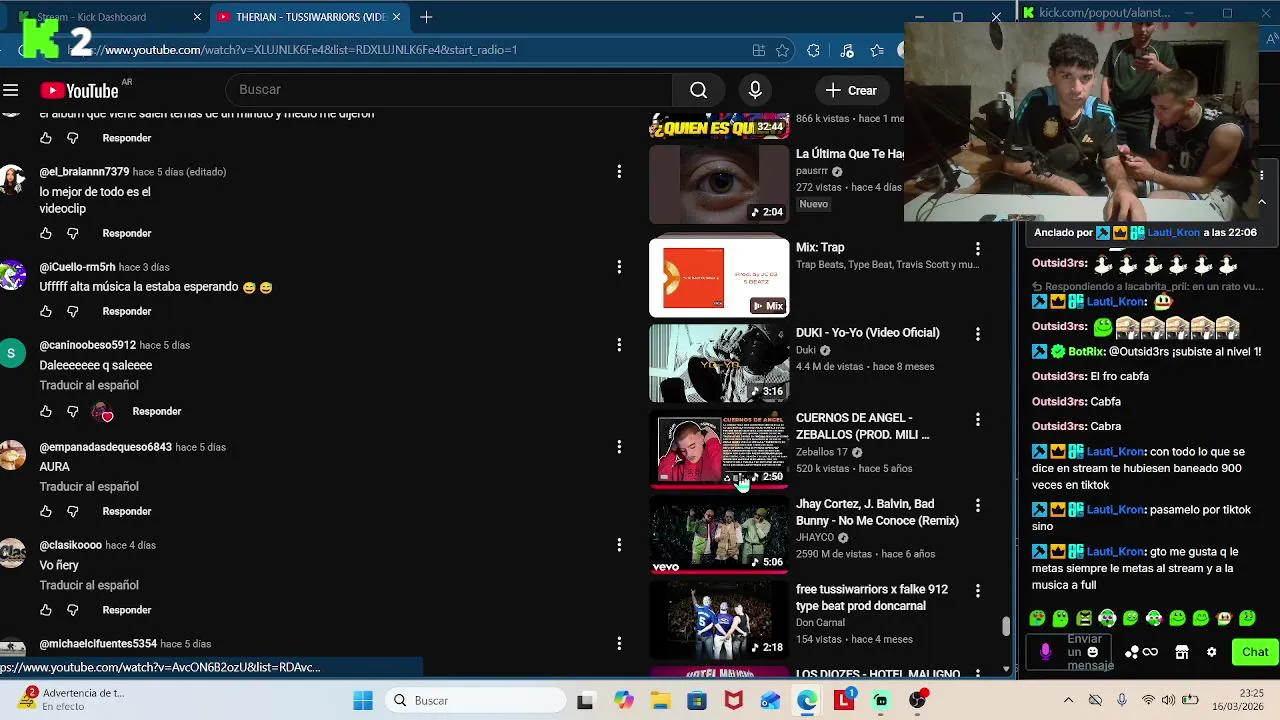1280x720 pixels.
Task: Open the Windows Start menu
Action: tap(363, 700)
